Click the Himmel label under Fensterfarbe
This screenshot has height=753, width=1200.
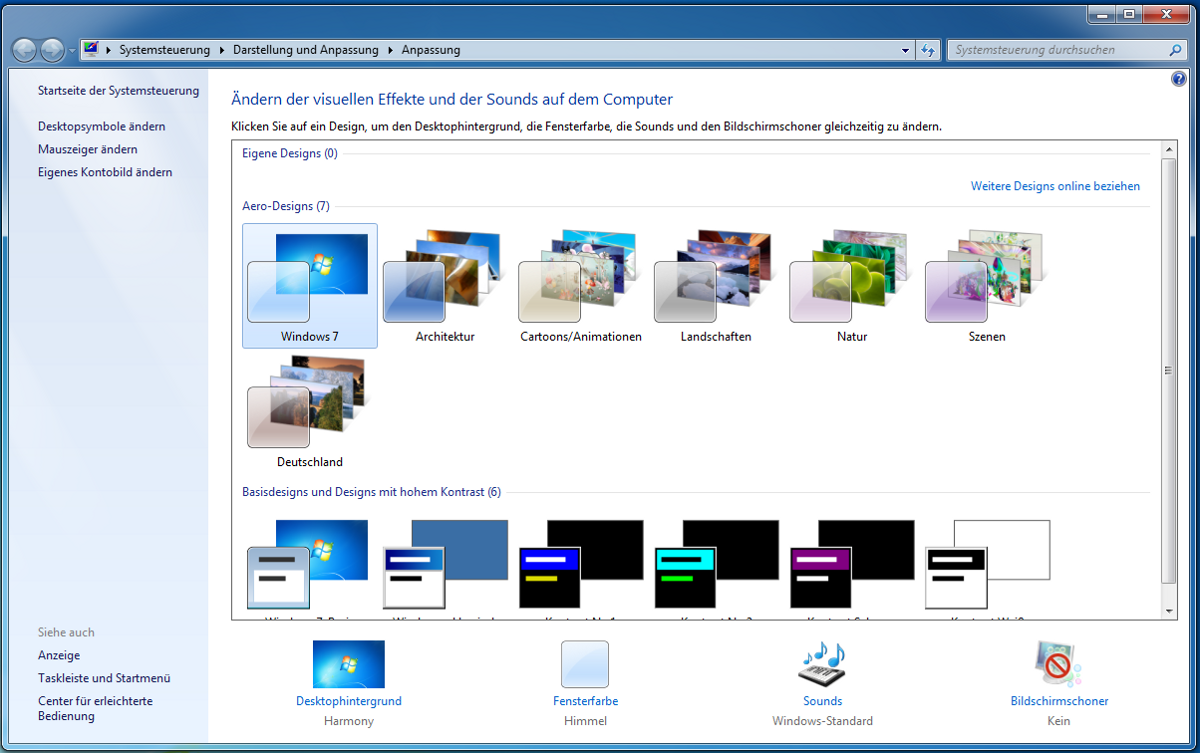(585, 721)
